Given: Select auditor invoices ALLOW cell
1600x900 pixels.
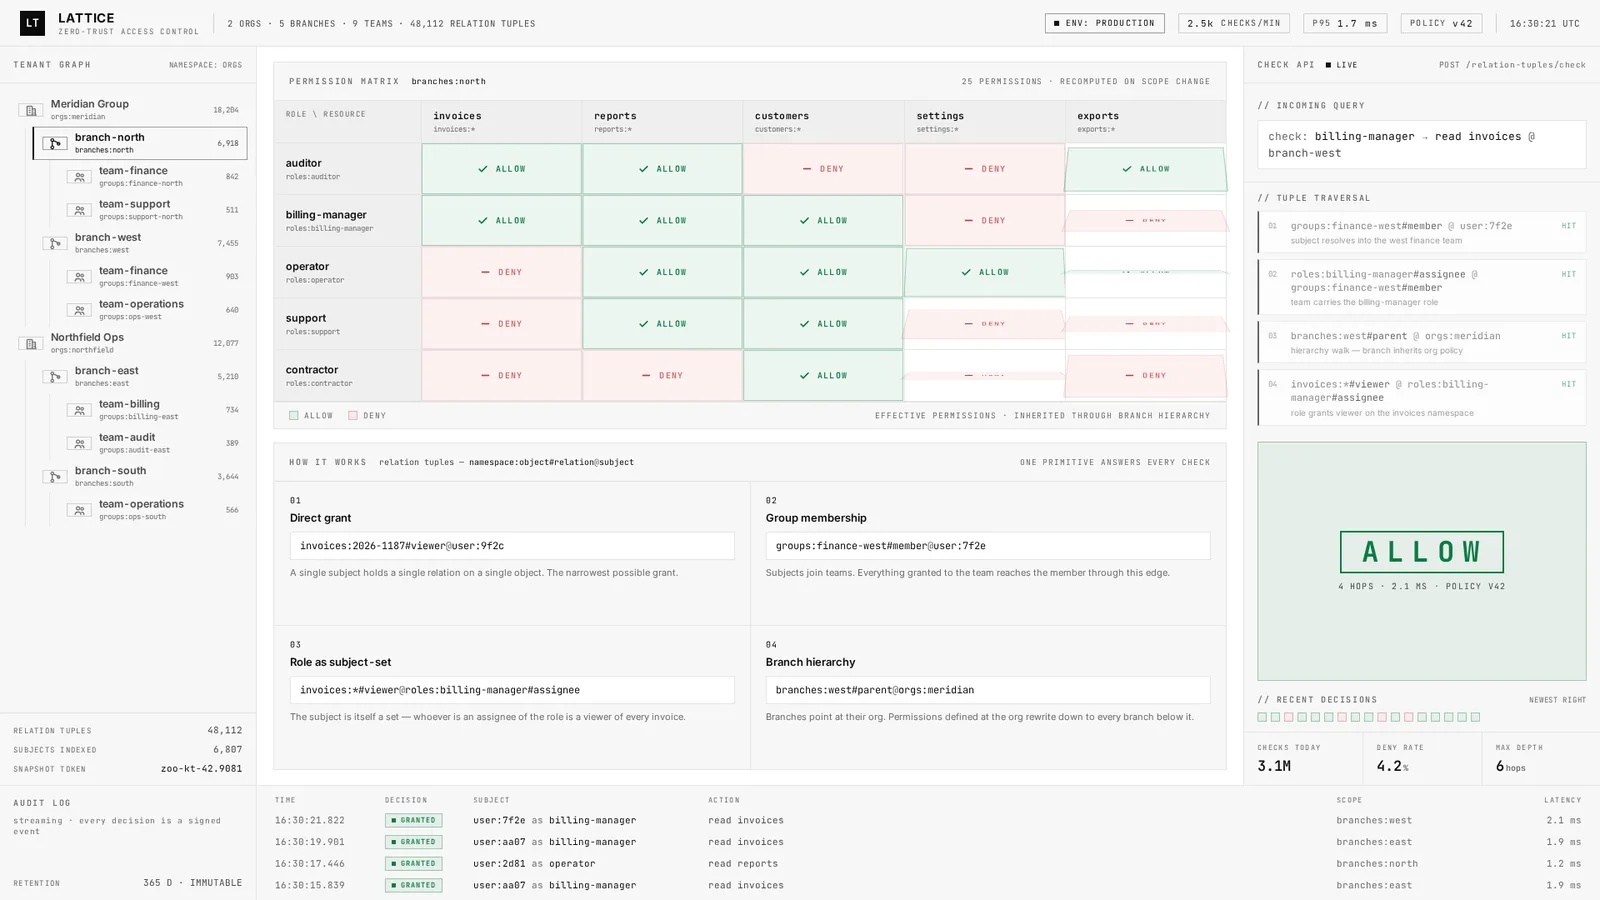Looking at the screenshot, I should 501,169.
